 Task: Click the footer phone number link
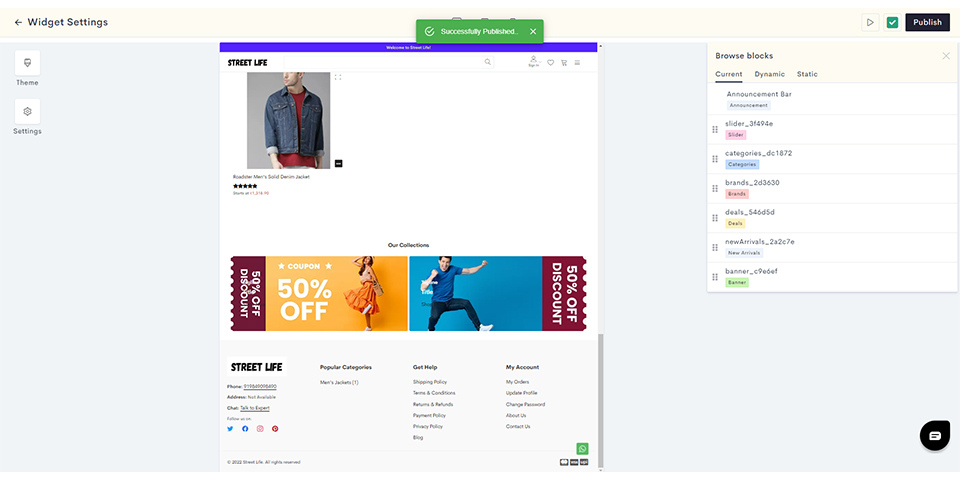(260, 386)
